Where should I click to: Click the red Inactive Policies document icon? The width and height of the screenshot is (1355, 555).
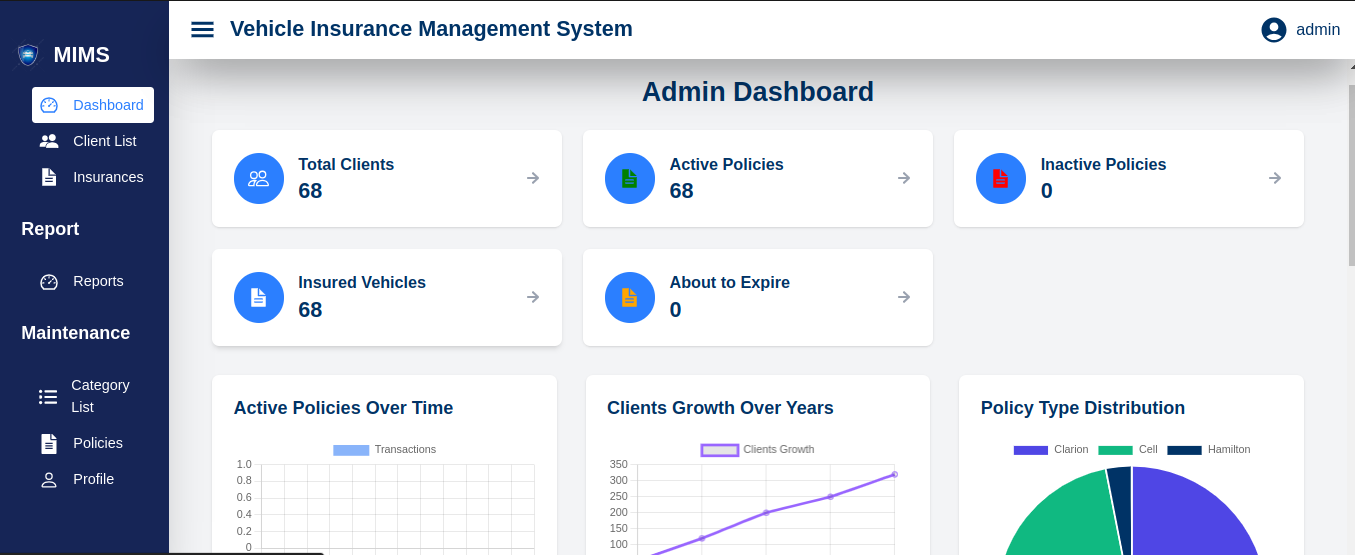click(x=1001, y=178)
